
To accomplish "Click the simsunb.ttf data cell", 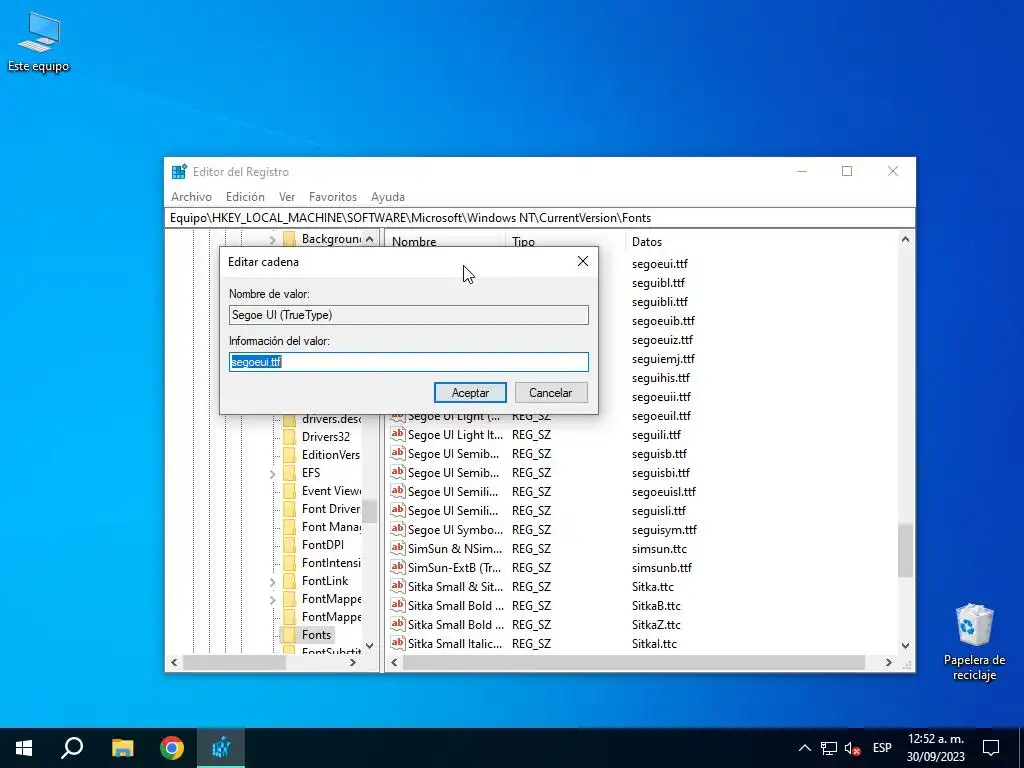I will [x=662, y=568].
